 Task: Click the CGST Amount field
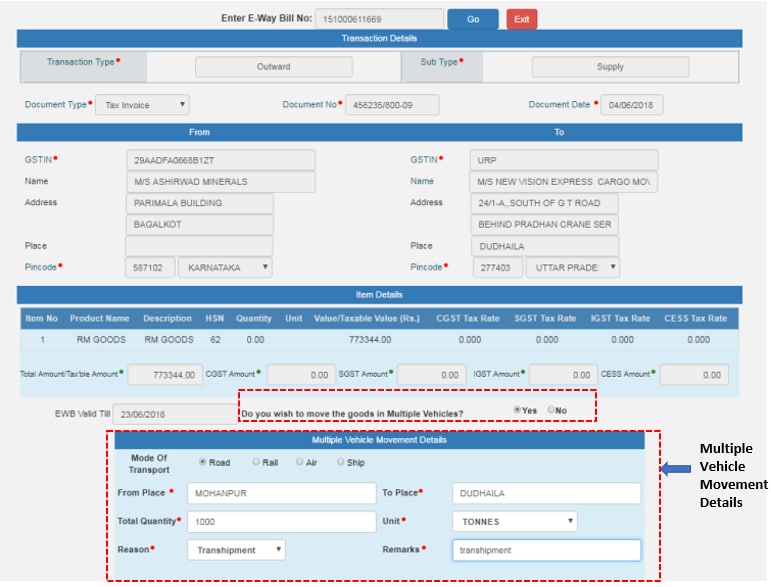[x=301, y=375]
